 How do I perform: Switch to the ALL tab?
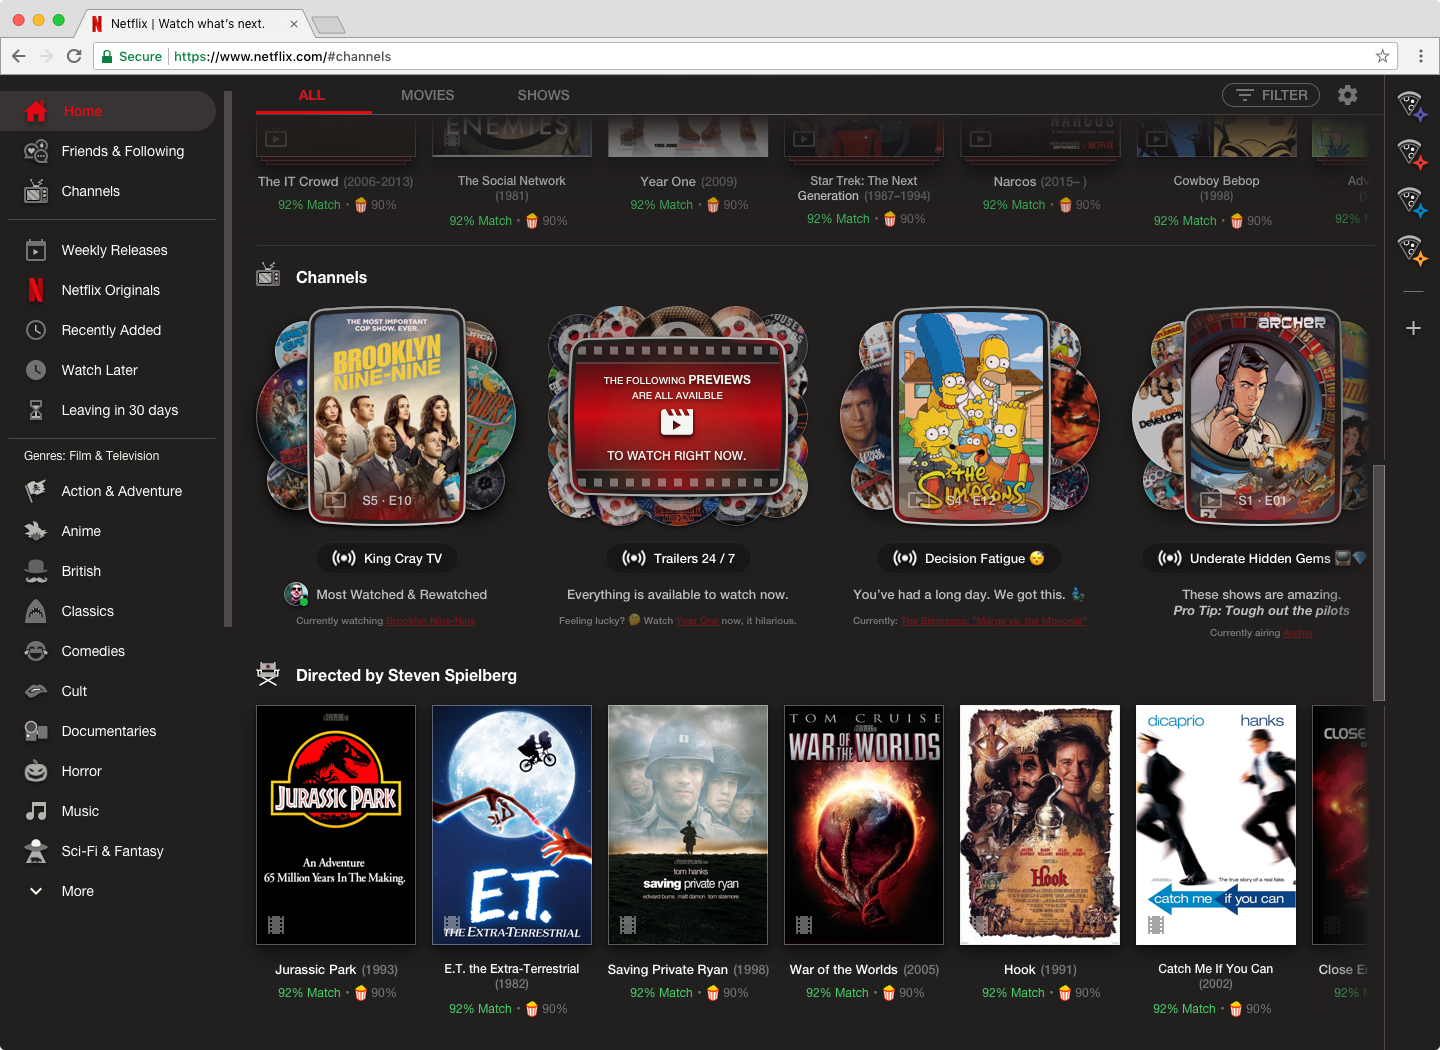(x=312, y=95)
